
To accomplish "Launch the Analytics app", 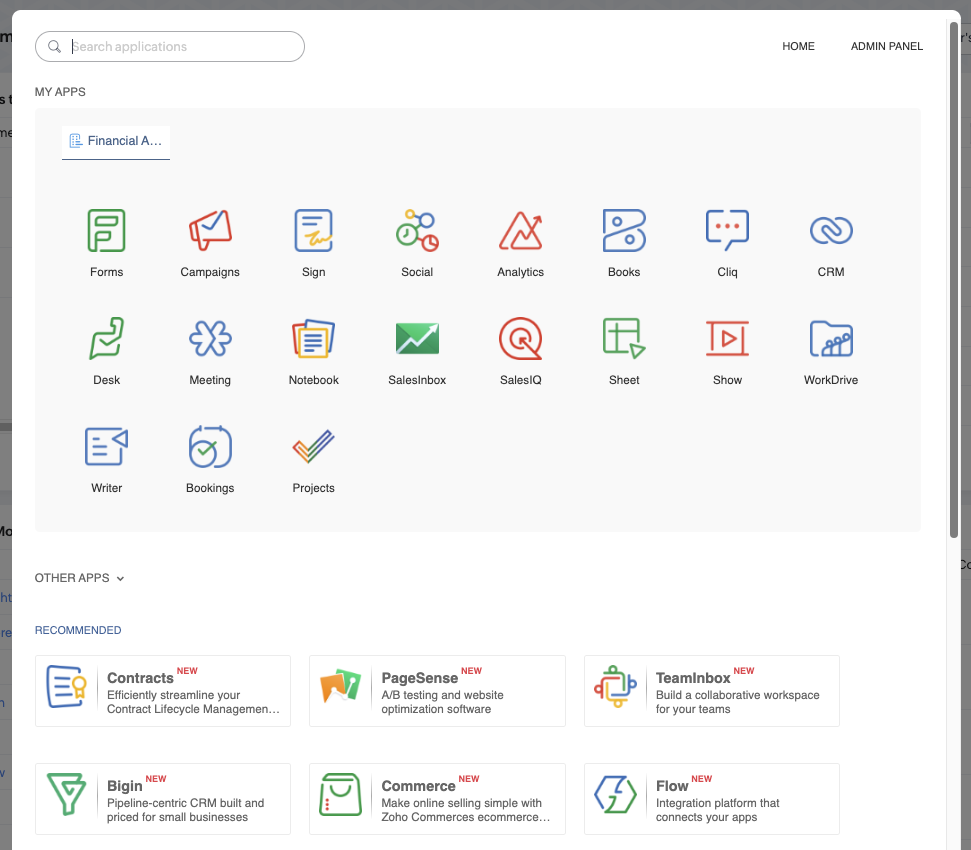I will (x=520, y=231).
